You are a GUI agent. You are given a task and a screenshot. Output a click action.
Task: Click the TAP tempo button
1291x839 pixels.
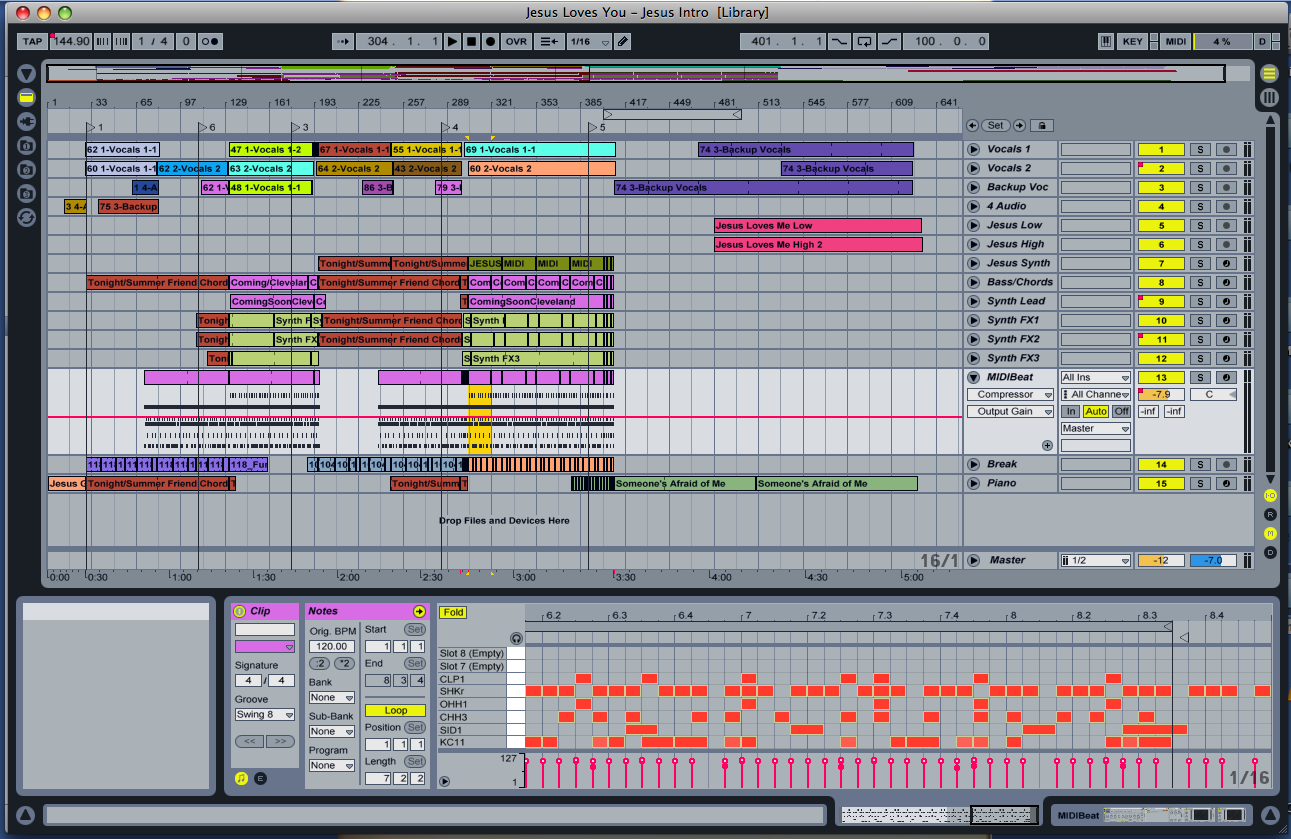coord(31,41)
